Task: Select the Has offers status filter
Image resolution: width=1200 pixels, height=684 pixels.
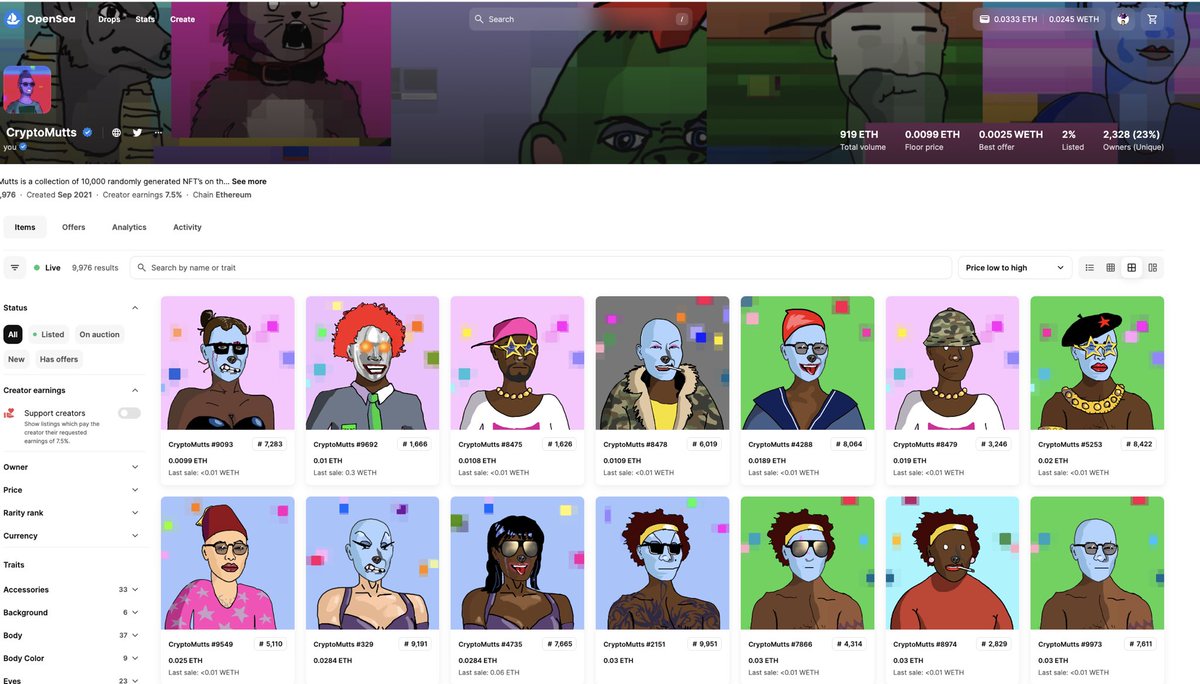Action: (x=59, y=359)
